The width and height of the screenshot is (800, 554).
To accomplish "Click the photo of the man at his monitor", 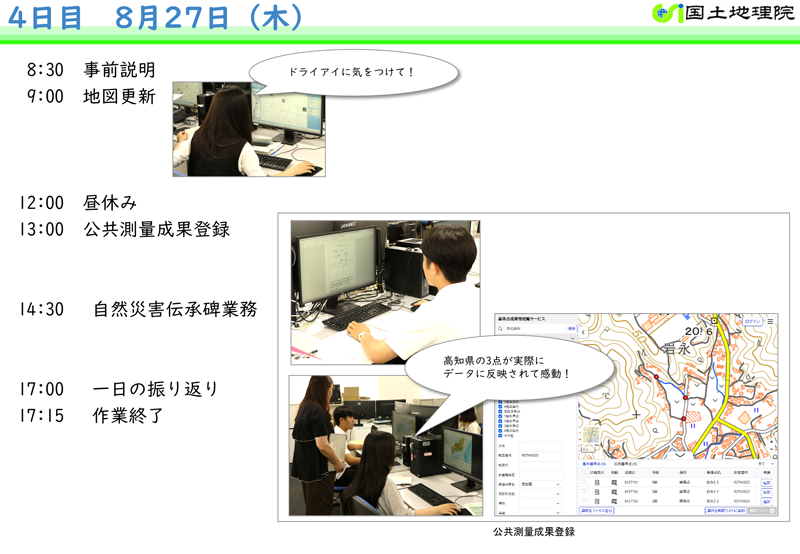I will [x=385, y=292].
